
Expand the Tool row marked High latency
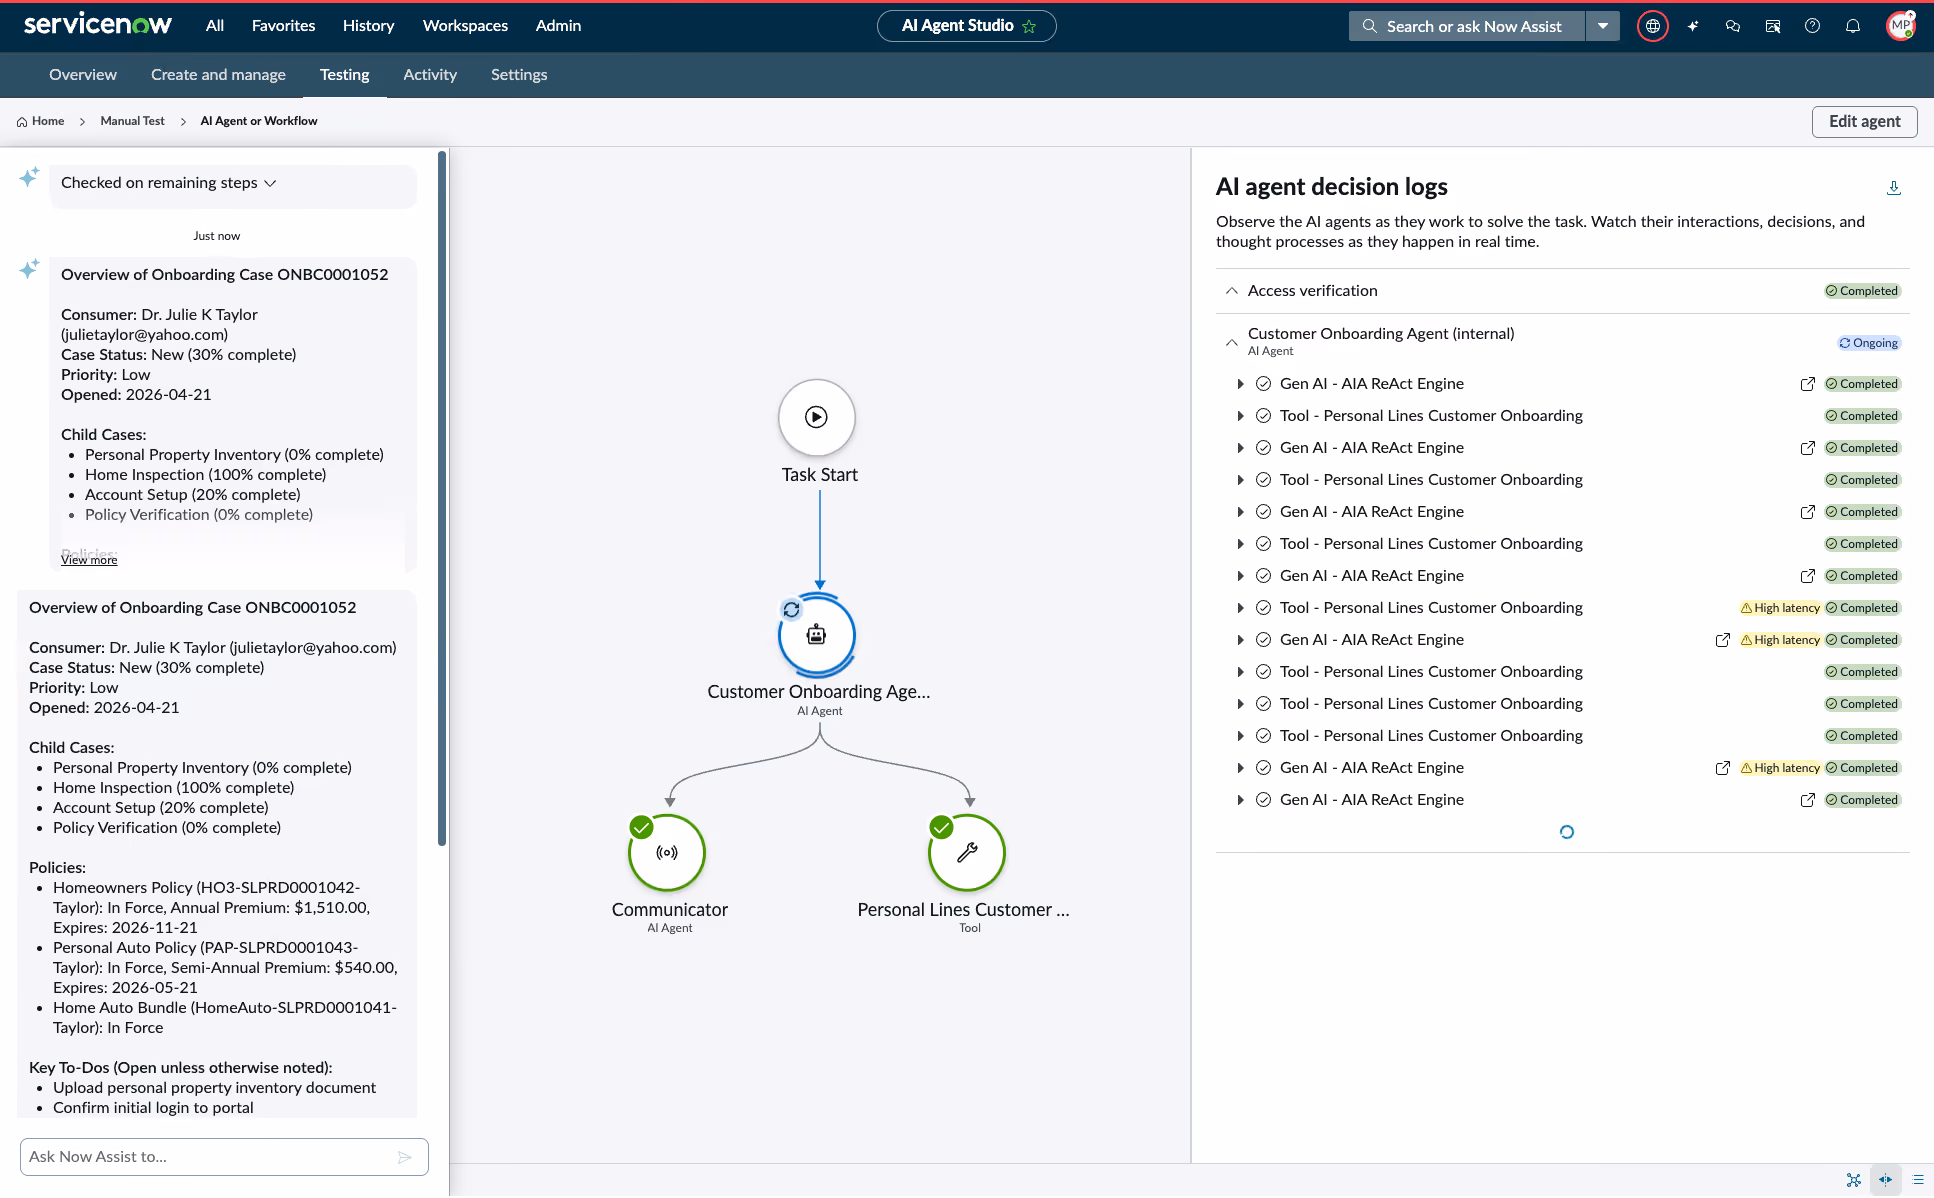(x=1240, y=608)
